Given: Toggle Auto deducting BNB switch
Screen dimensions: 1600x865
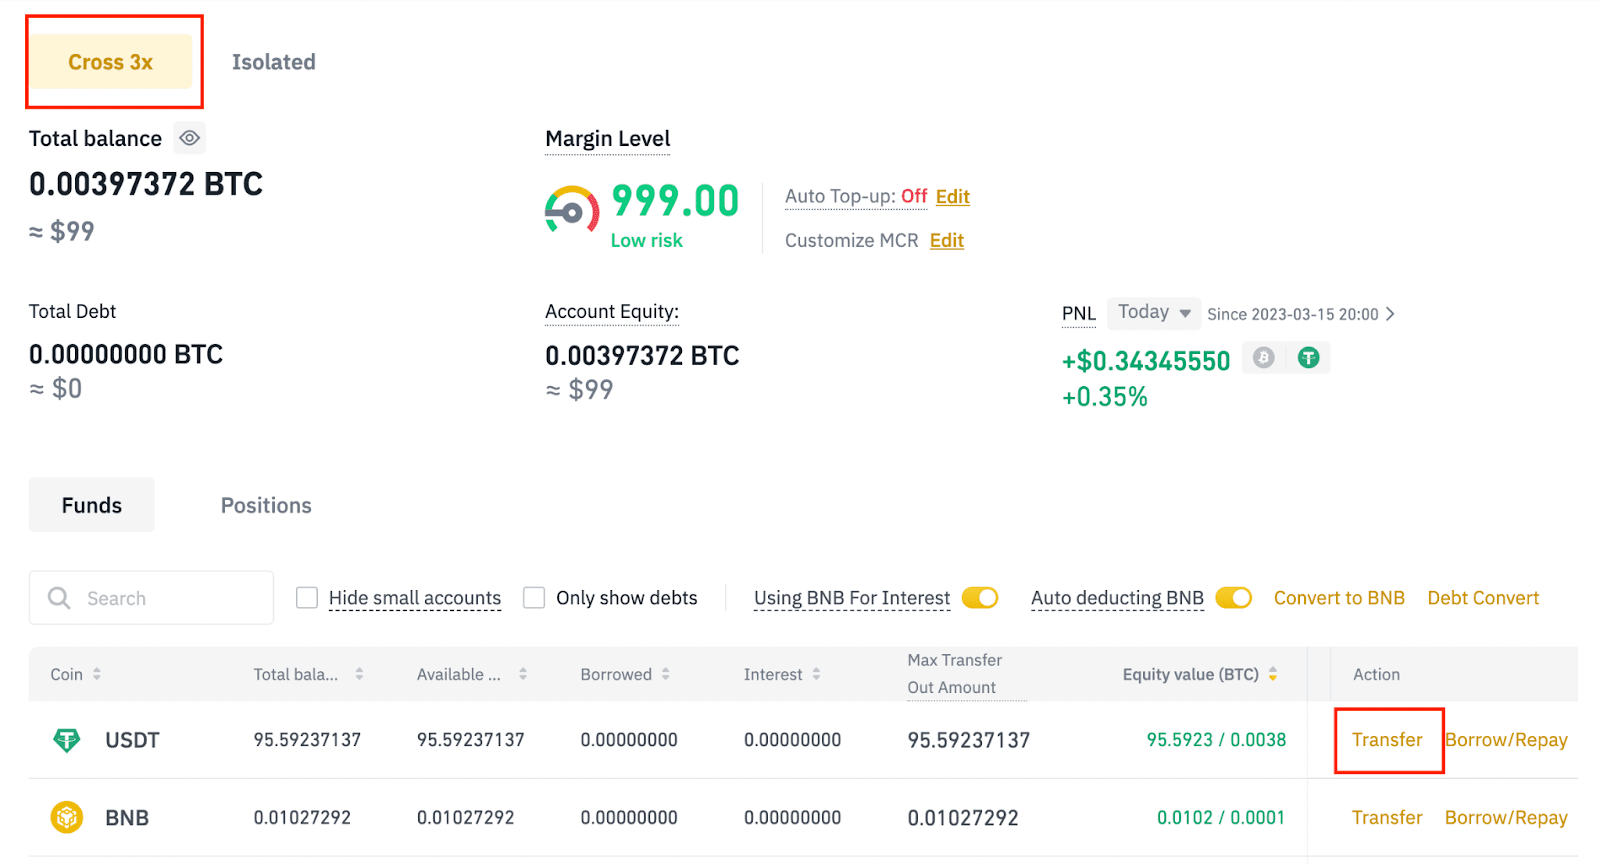Looking at the screenshot, I should 1234,598.
